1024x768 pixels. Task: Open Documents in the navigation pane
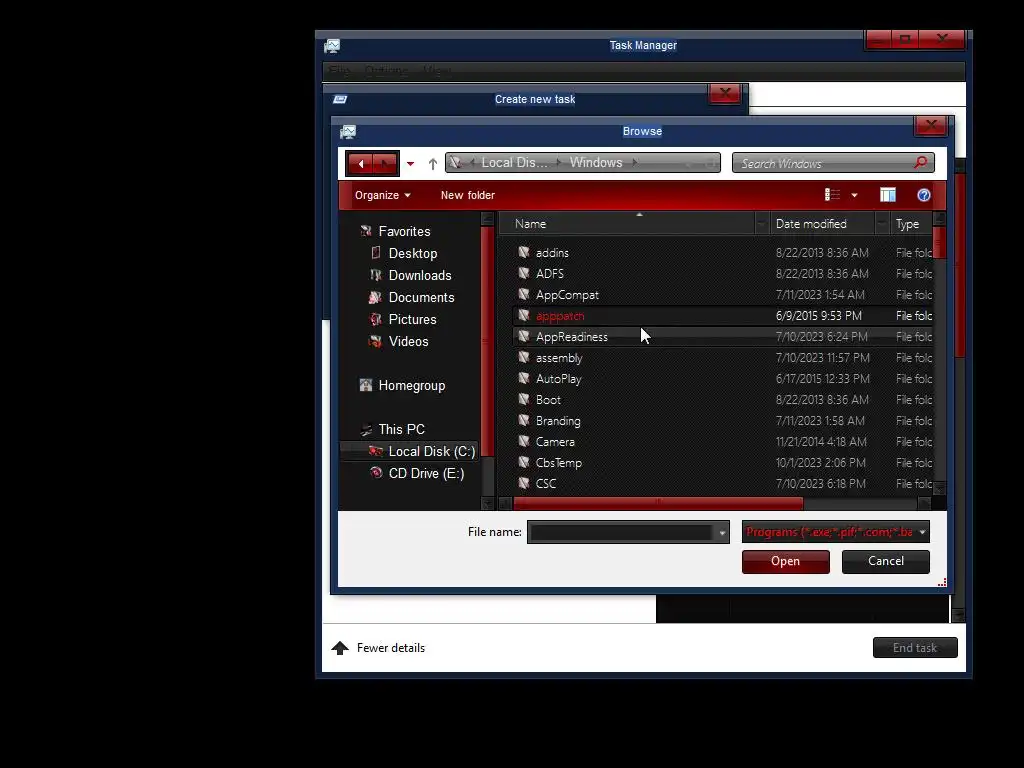421,297
